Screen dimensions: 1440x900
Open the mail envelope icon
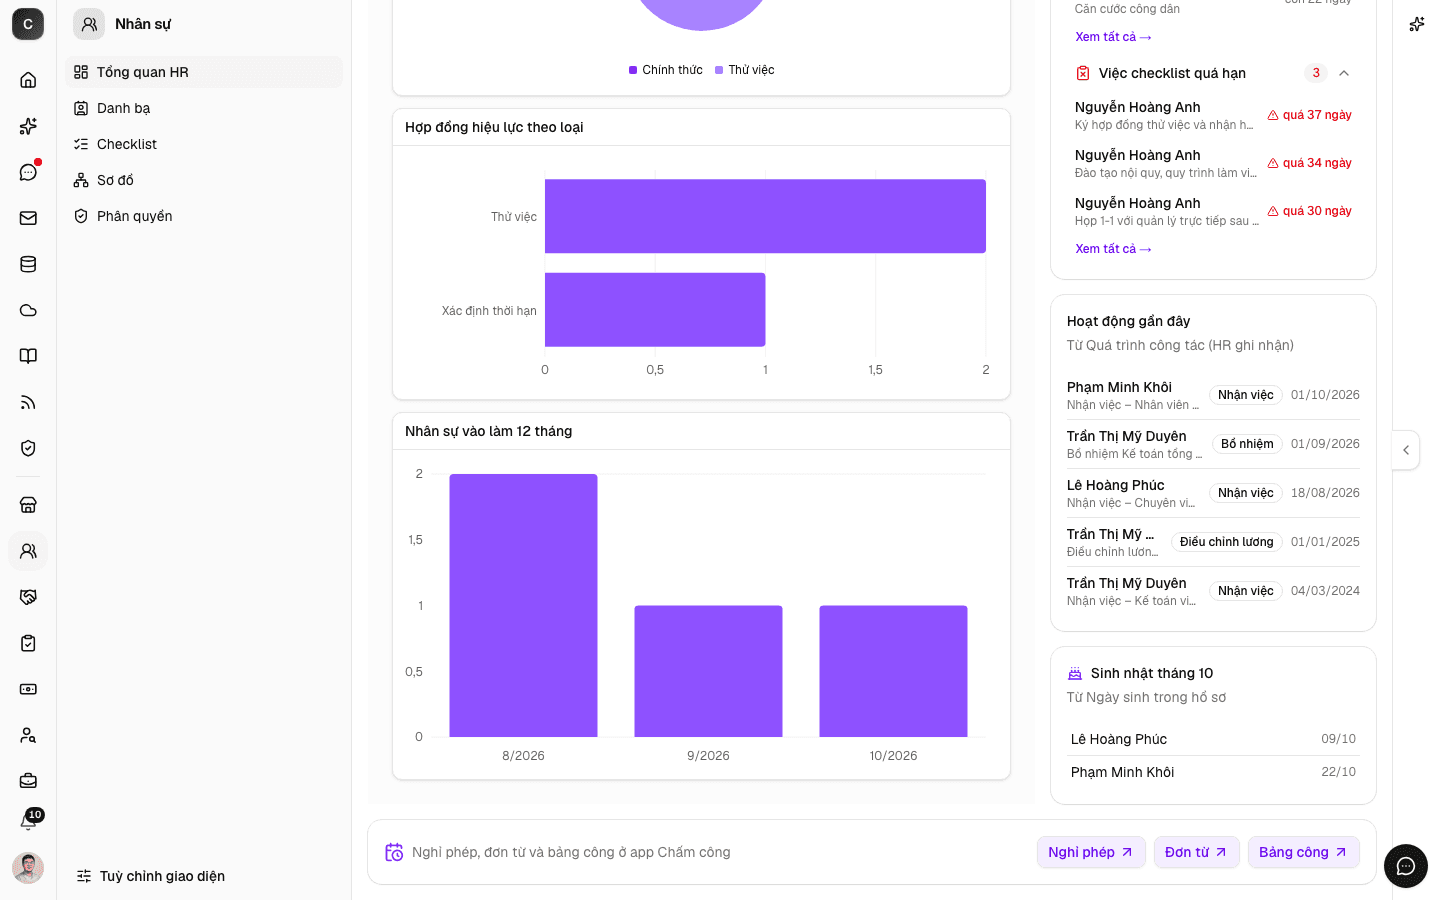point(28,218)
